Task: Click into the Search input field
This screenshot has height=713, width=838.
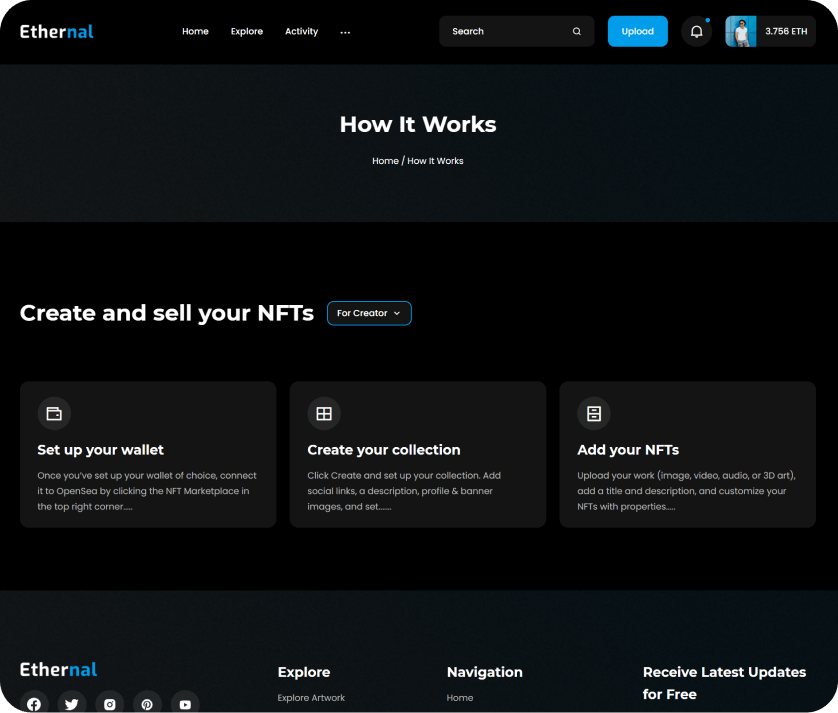Action: tap(505, 32)
